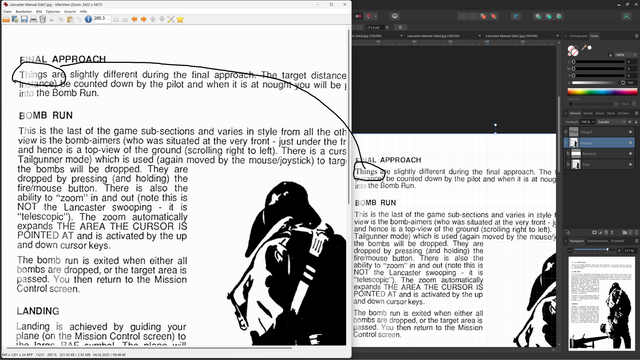This screenshot has width=640, height=360.
Task: Select the Rechteck layer row
Action: 599,153
